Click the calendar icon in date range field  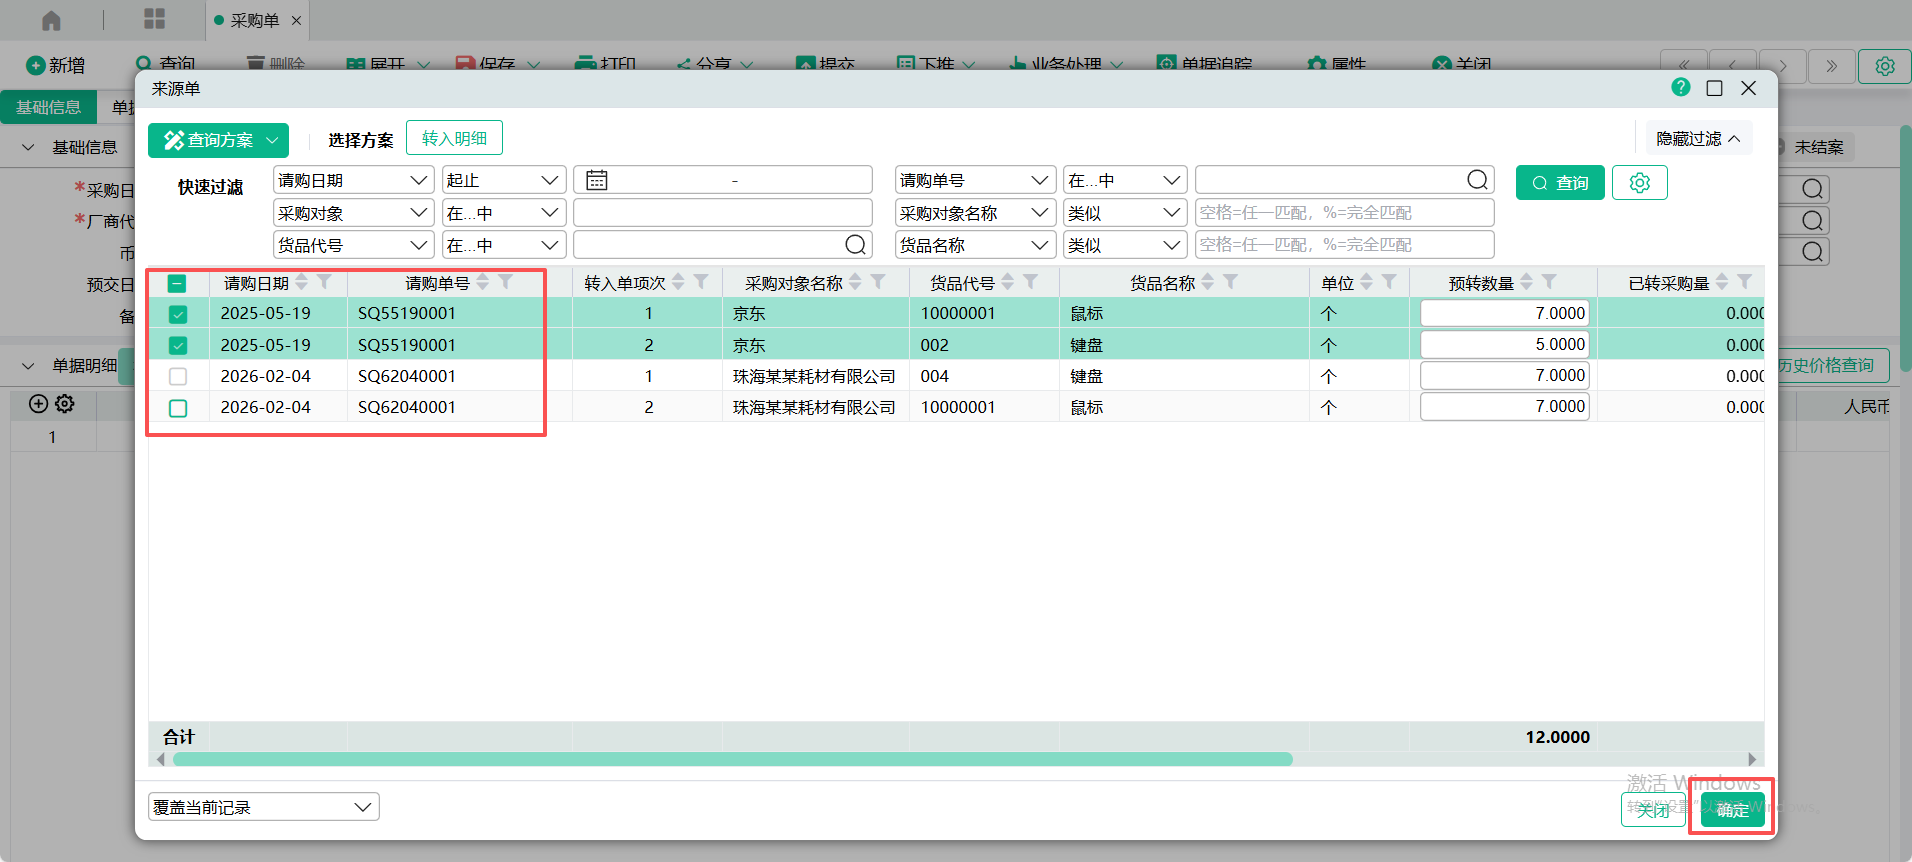pos(597,181)
